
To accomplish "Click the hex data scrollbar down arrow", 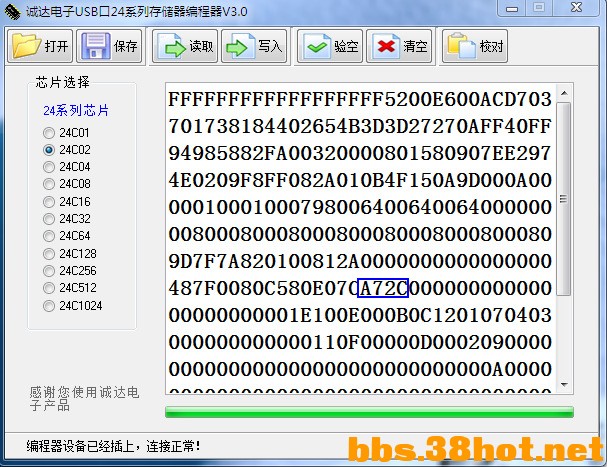I will 564,384.
